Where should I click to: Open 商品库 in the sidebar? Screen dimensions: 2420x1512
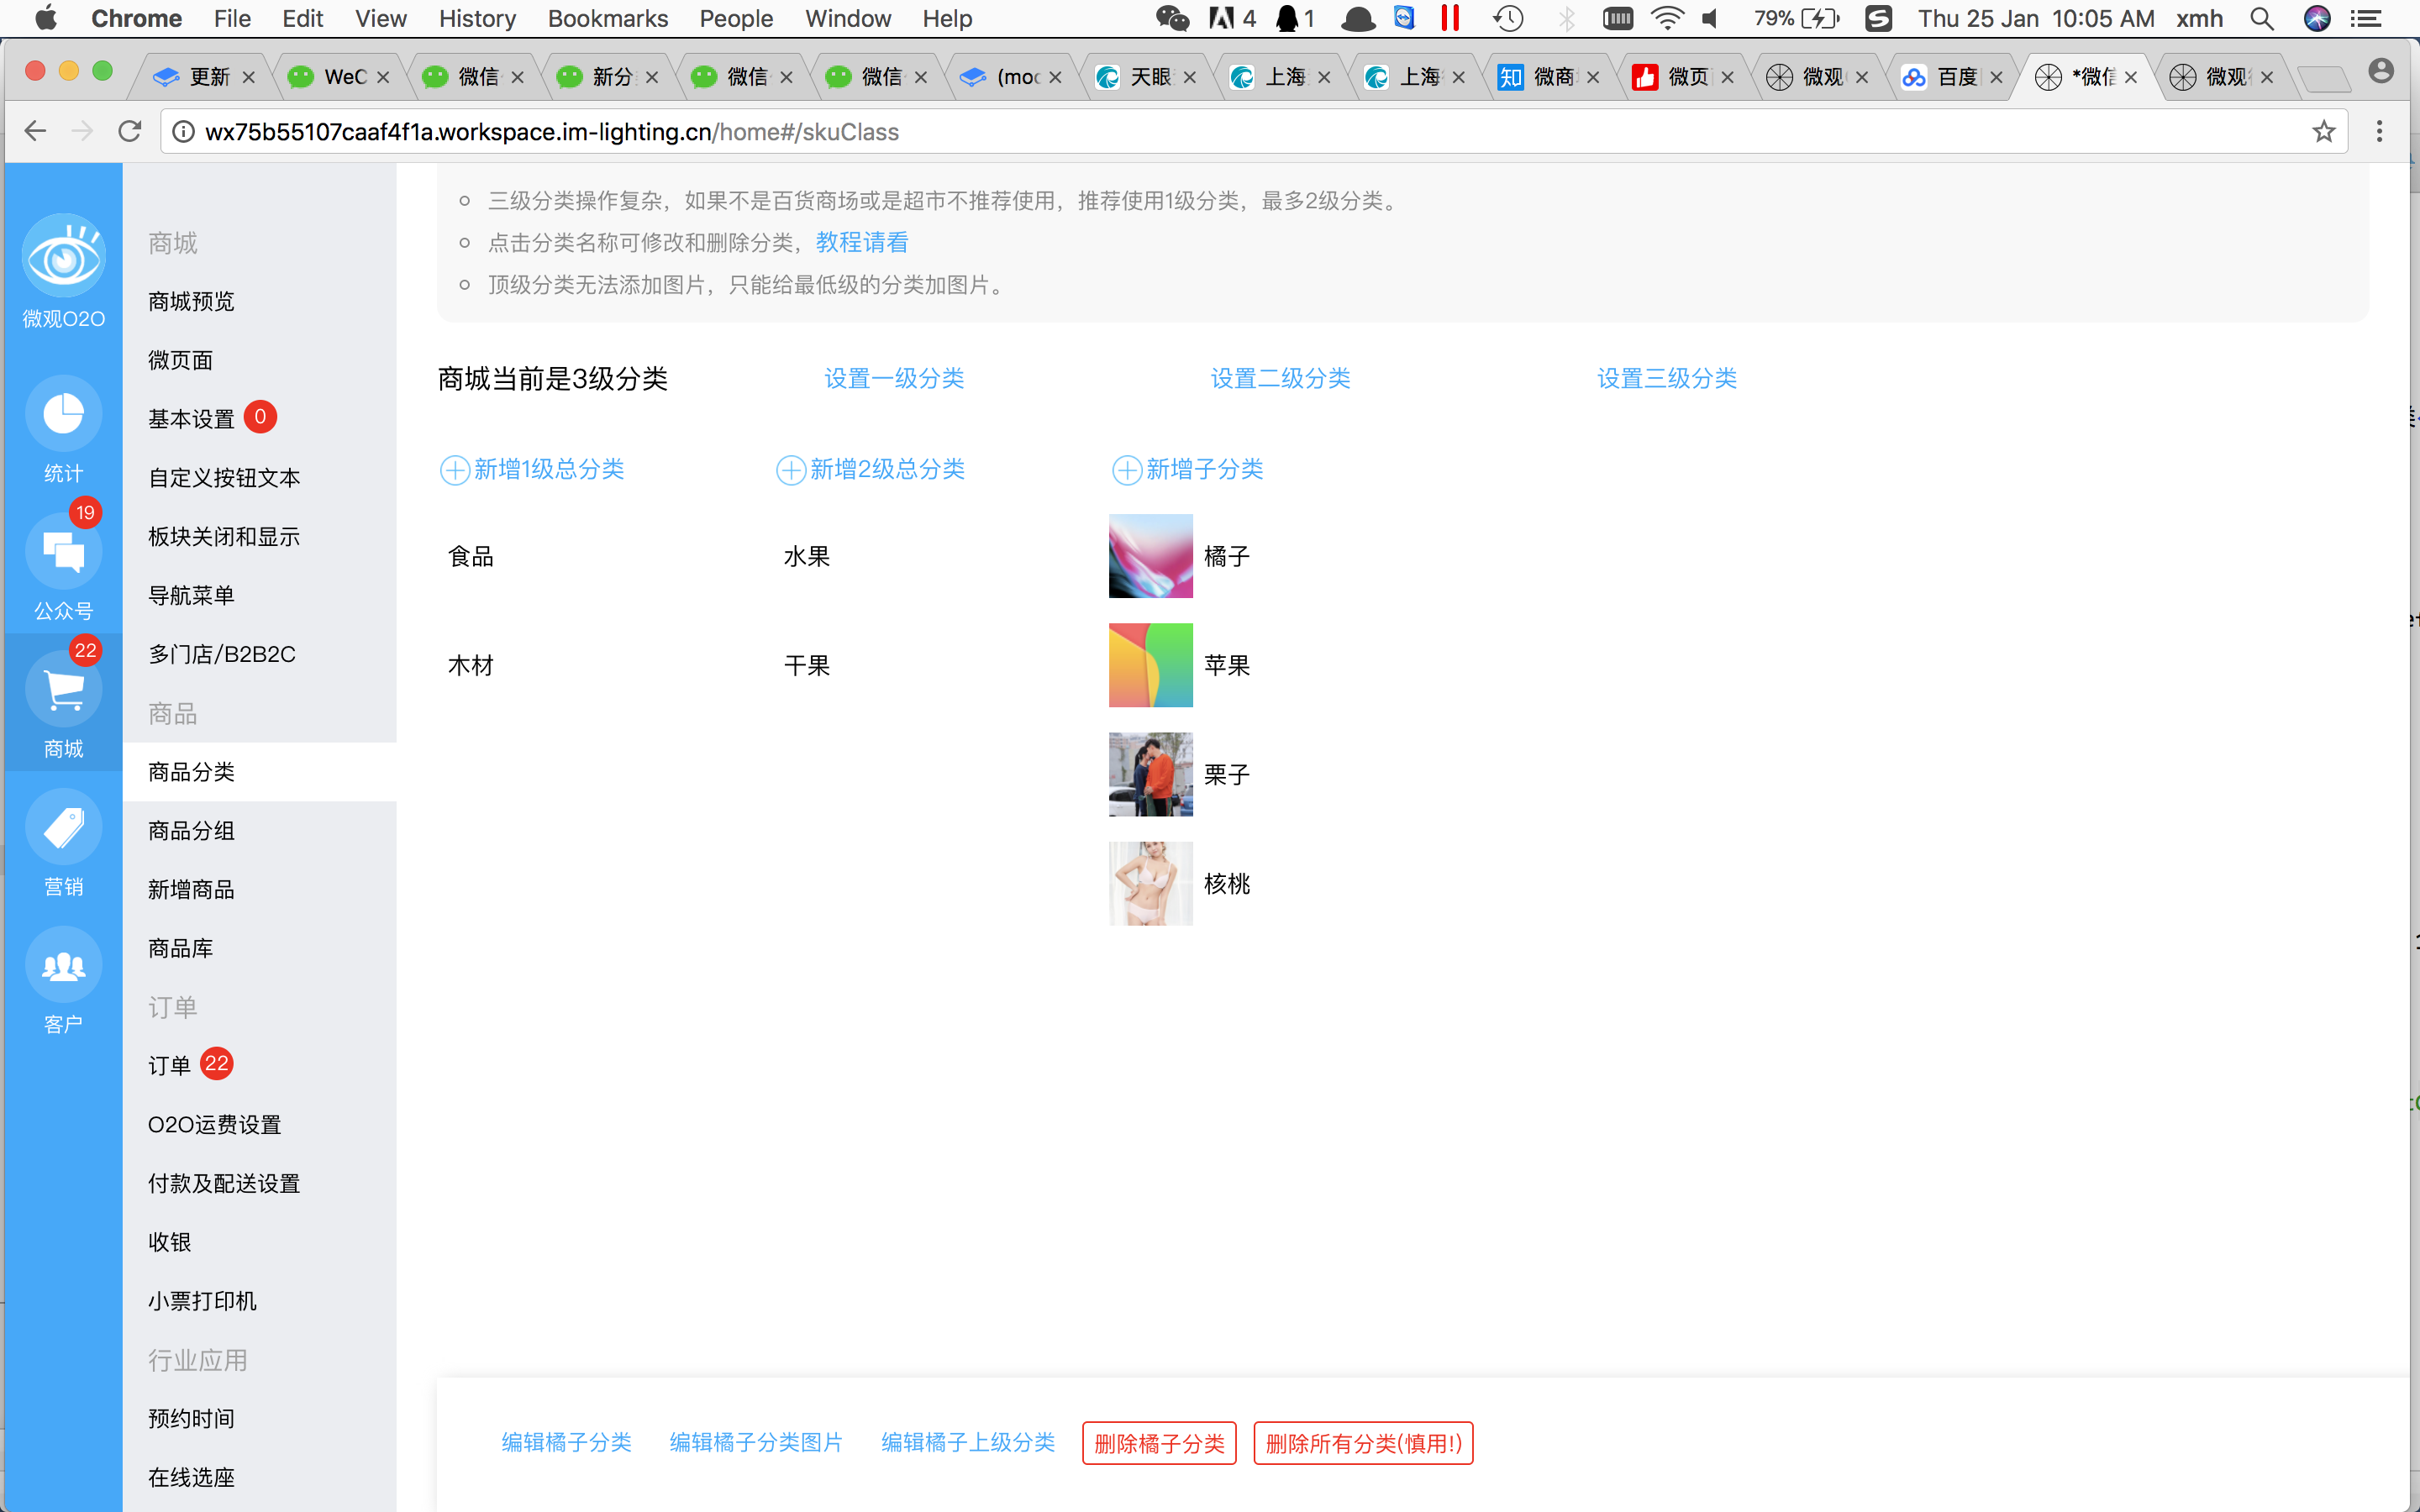click(180, 949)
